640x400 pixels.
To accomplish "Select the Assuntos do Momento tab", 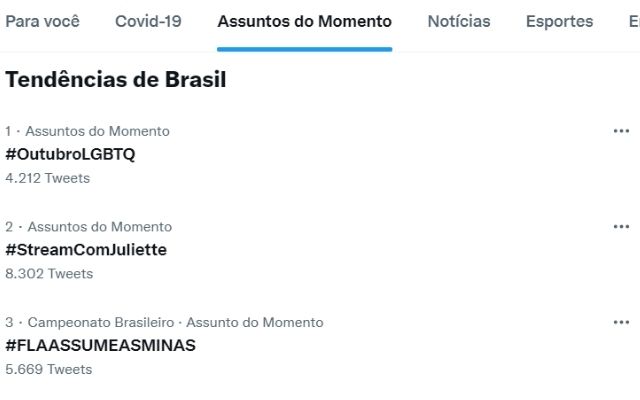I will click(x=304, y=21).
